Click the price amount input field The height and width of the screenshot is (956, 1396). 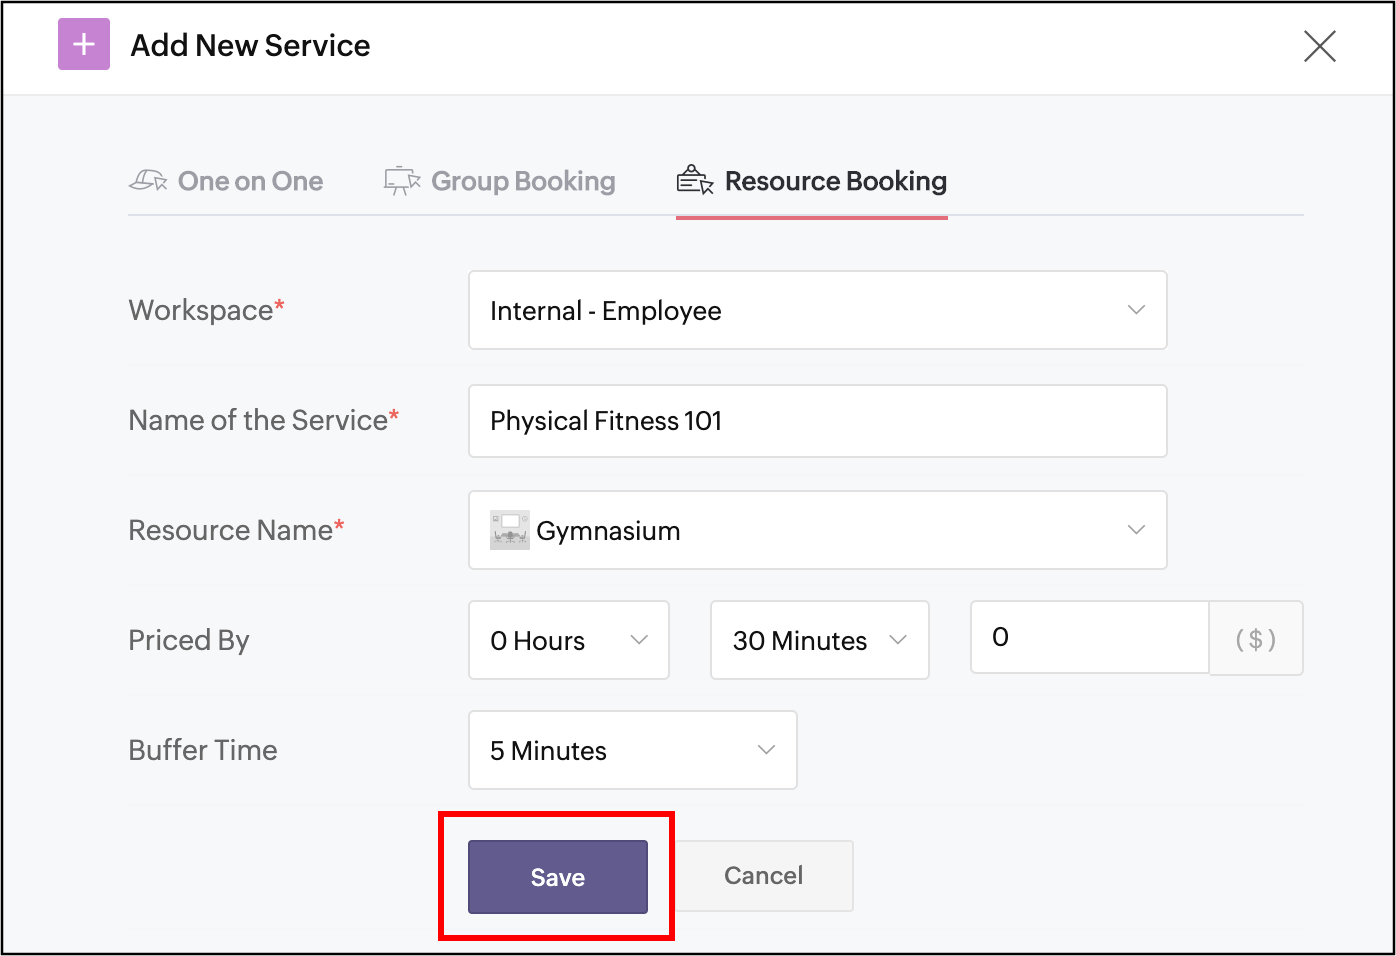pyautogui.click(x=1089, y=638)
